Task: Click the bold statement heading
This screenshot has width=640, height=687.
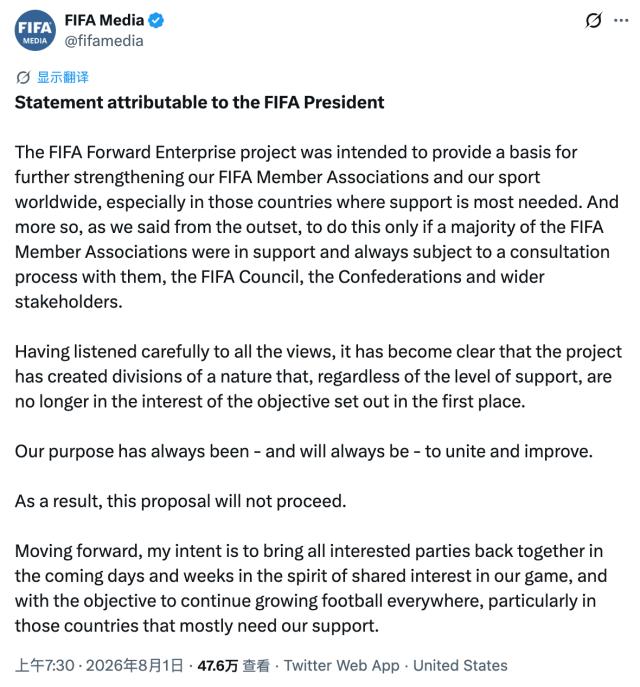Action: (199, 102)
